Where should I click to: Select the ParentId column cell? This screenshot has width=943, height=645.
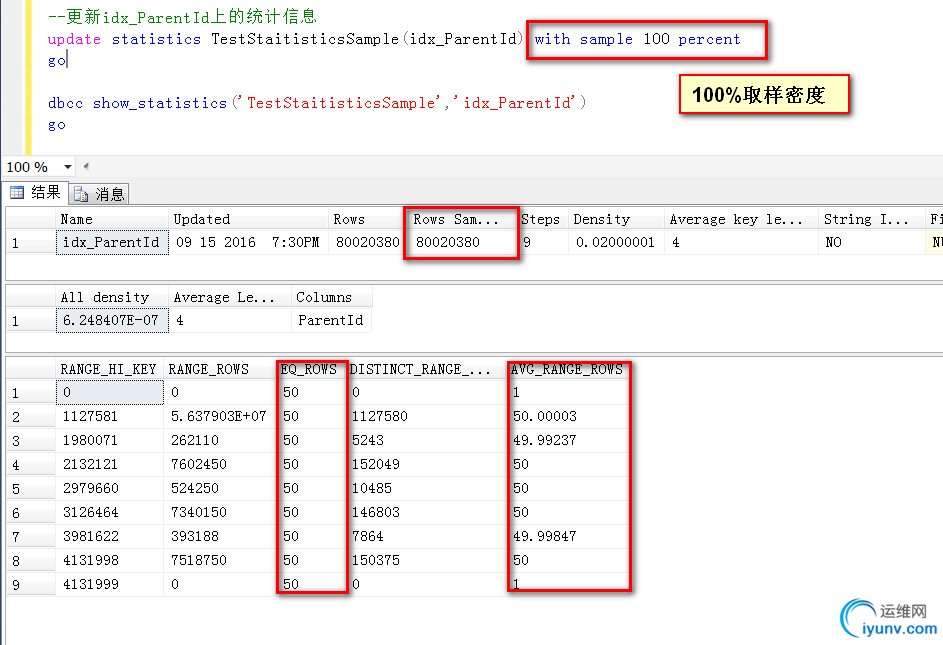click(x=331, y=321)
